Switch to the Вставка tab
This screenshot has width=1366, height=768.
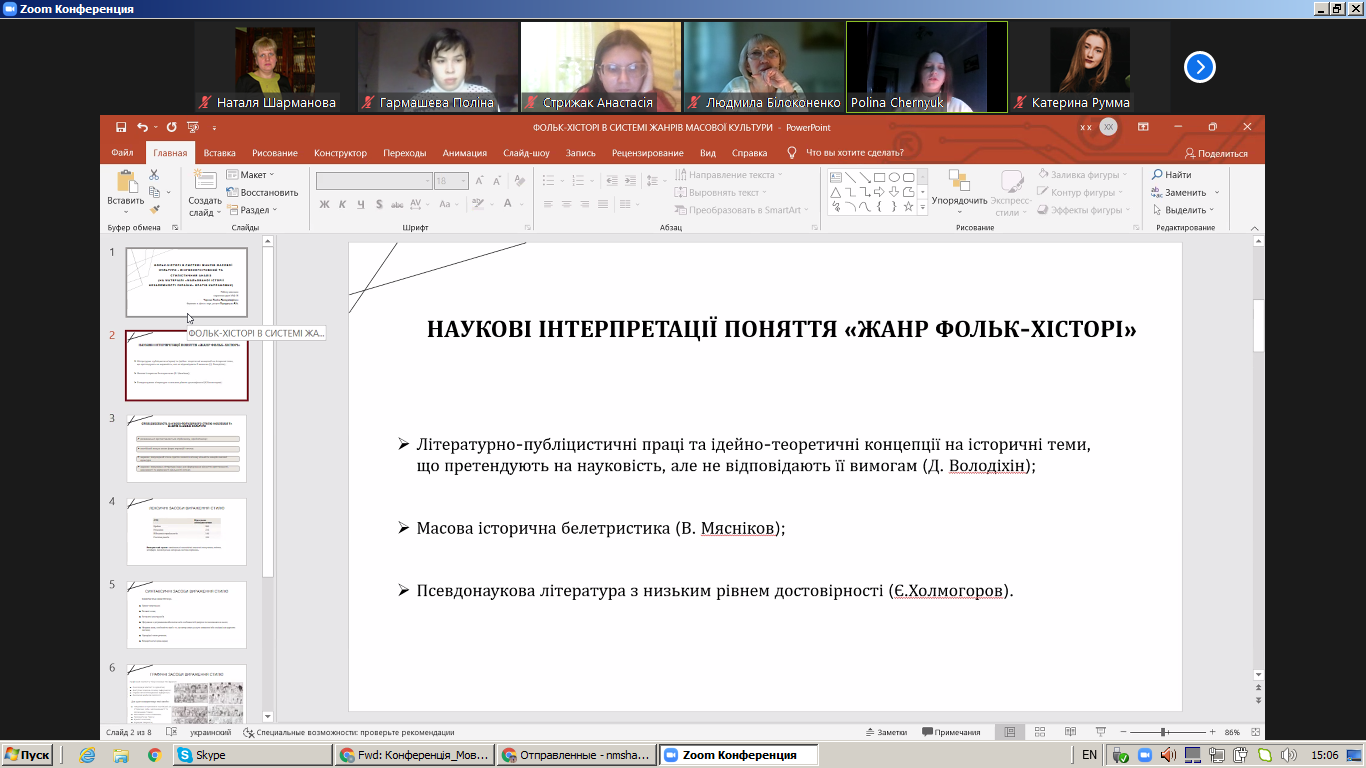point(220,153)
